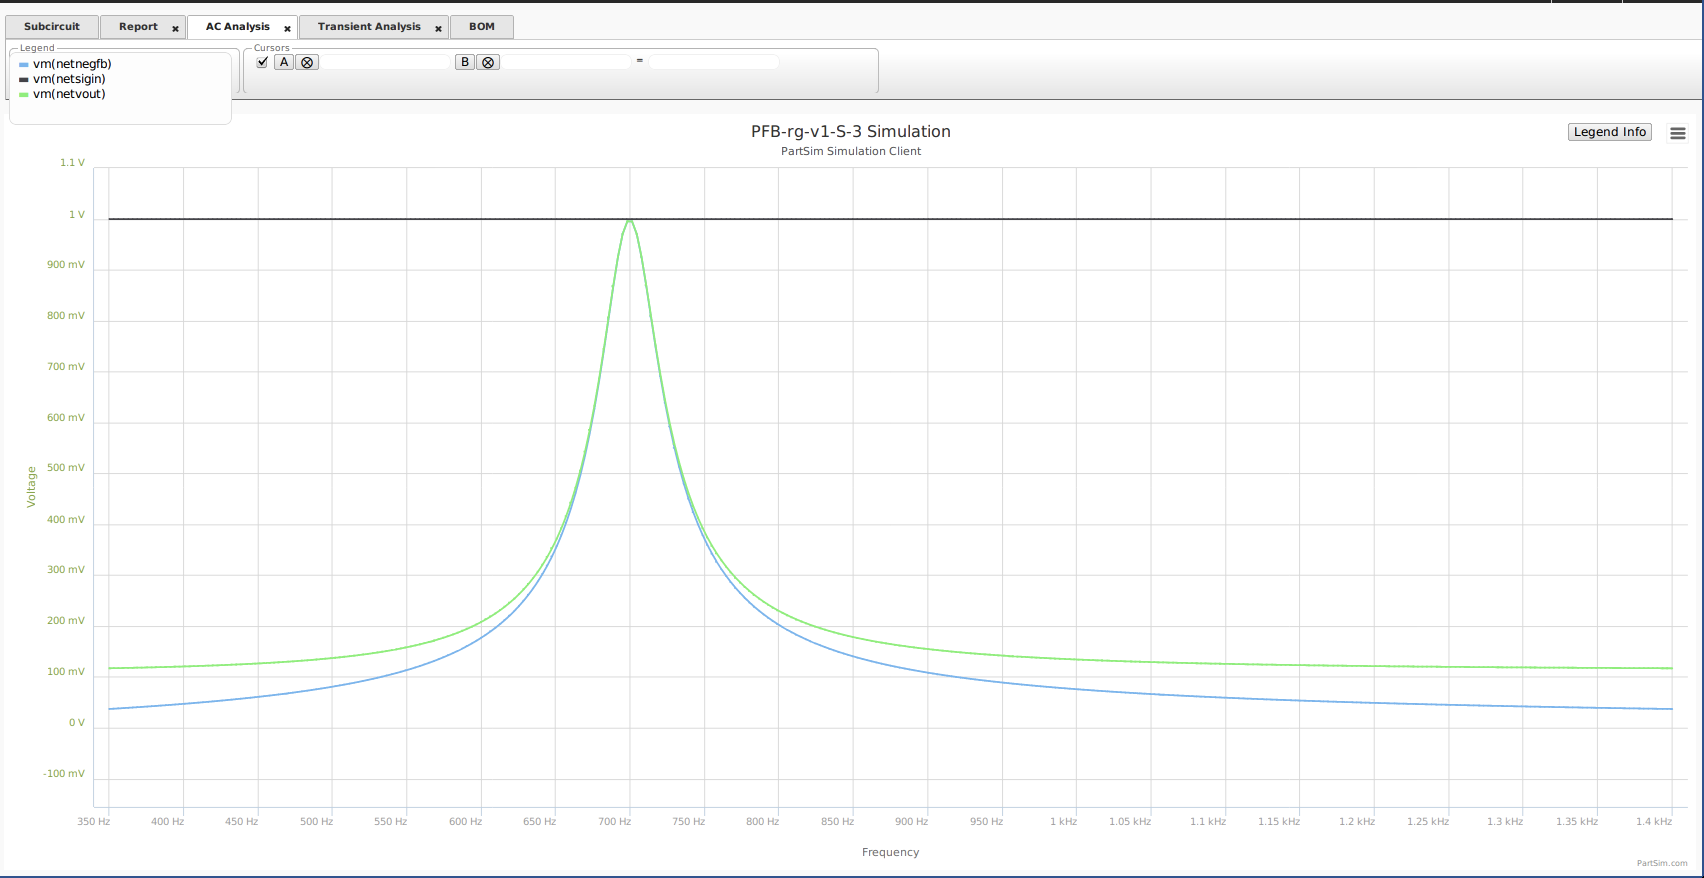This screenshot has width=1704, height=878.
Task: Click the chart title PFB-rg-v1-S-3 Simulation
Action: 851,132
